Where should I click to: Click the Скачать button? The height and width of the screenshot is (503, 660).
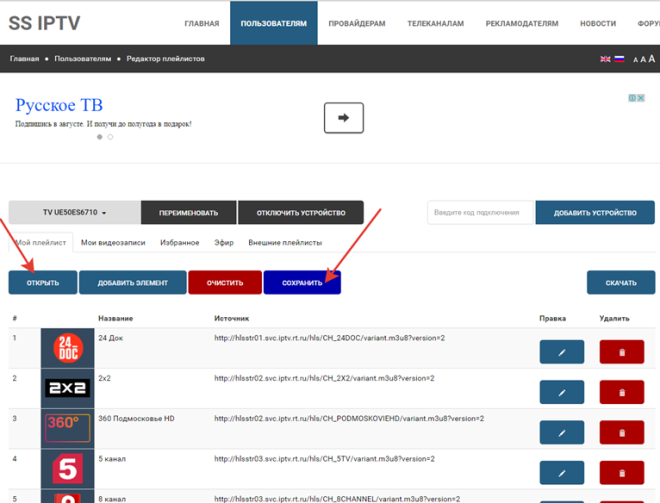click(x=621, y=282)
